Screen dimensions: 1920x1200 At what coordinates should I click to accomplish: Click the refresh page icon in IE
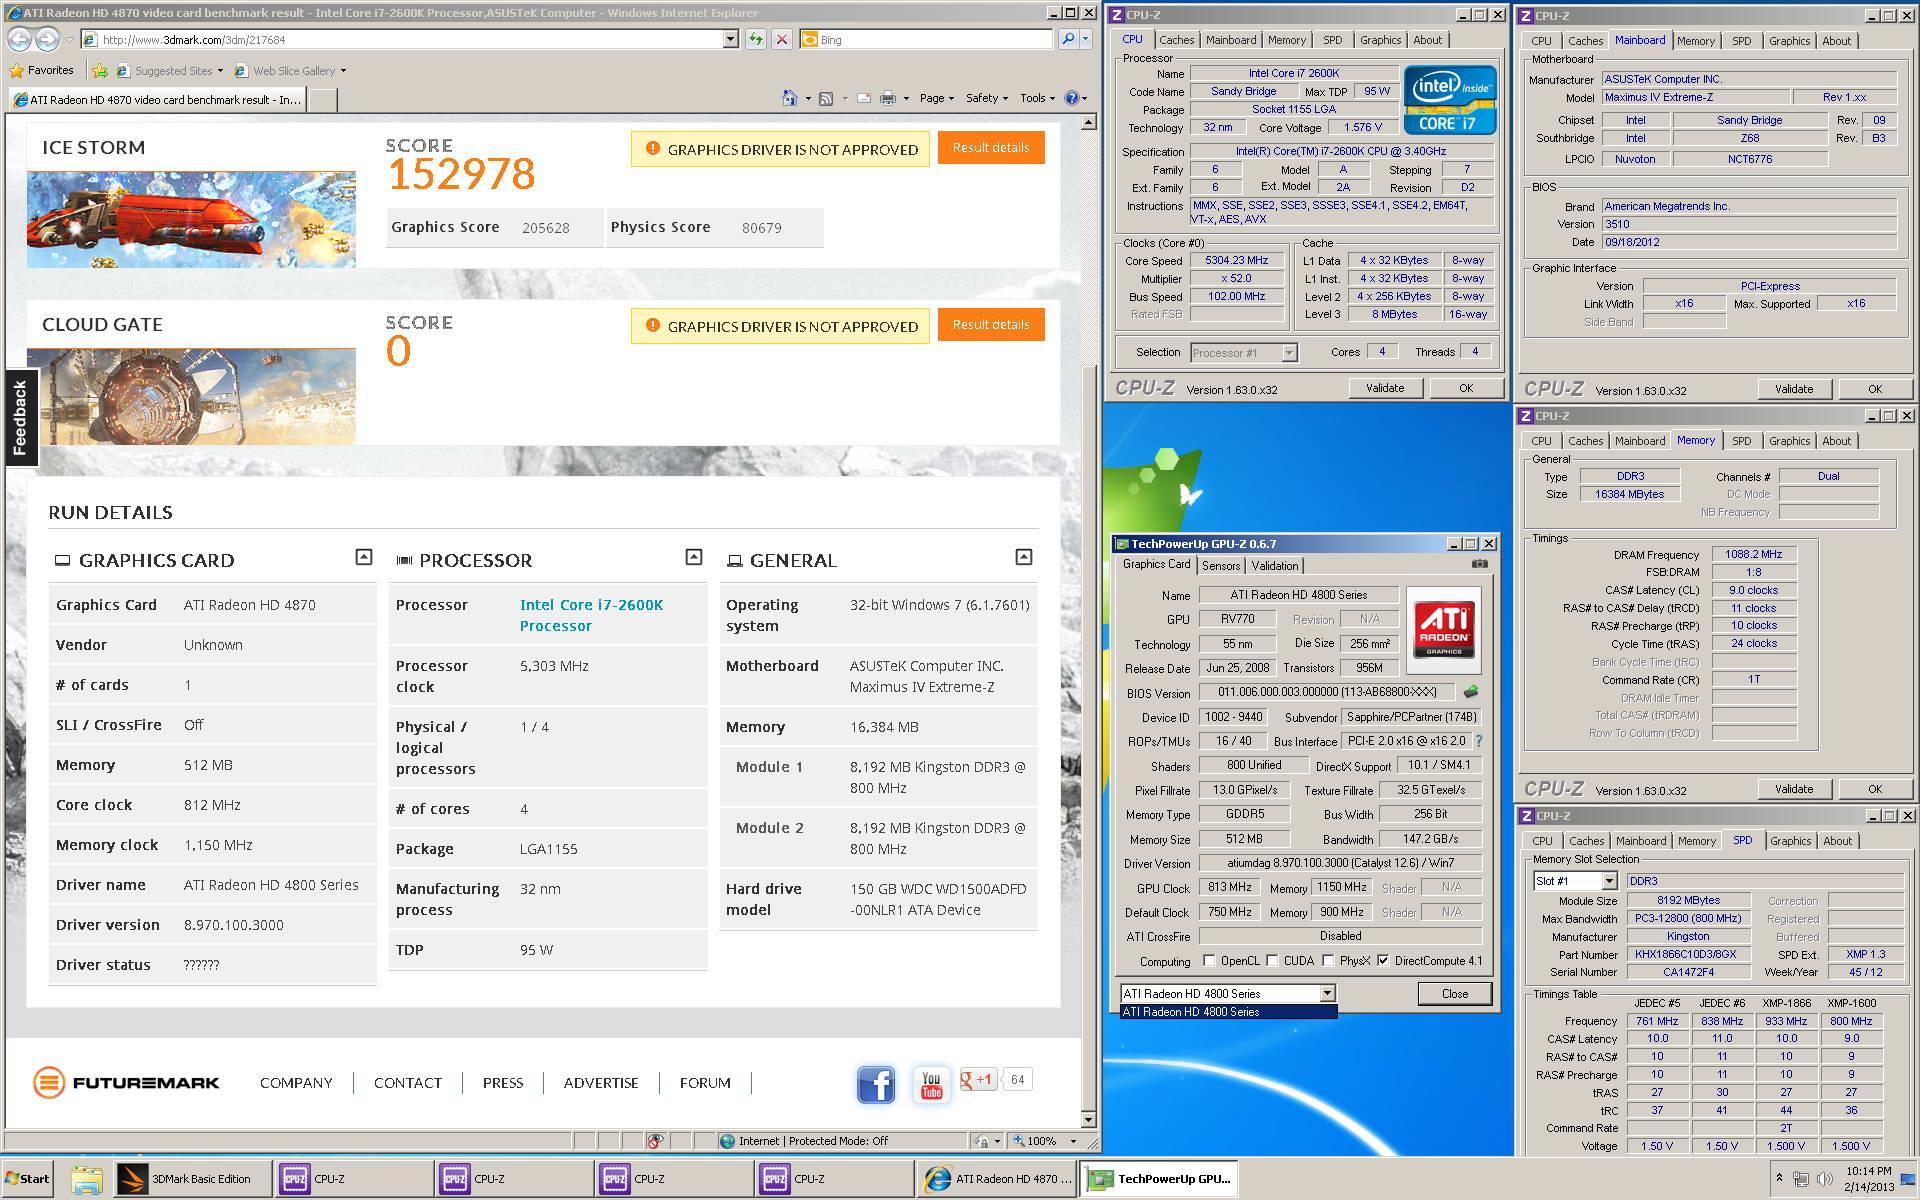point(755,39)
